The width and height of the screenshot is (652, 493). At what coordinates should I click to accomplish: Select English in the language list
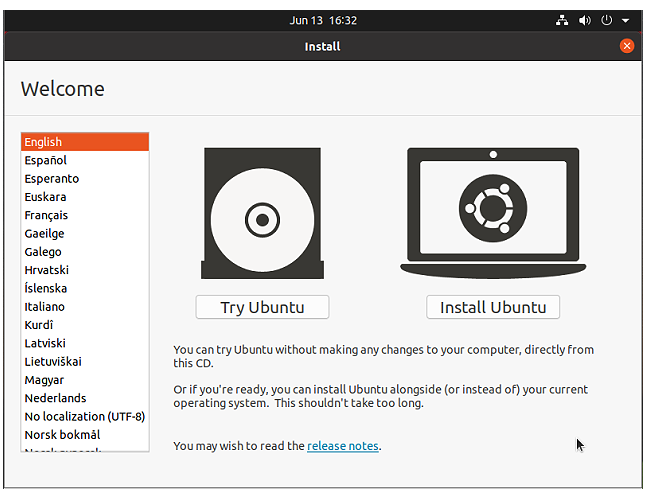click(x=85, y=142)
